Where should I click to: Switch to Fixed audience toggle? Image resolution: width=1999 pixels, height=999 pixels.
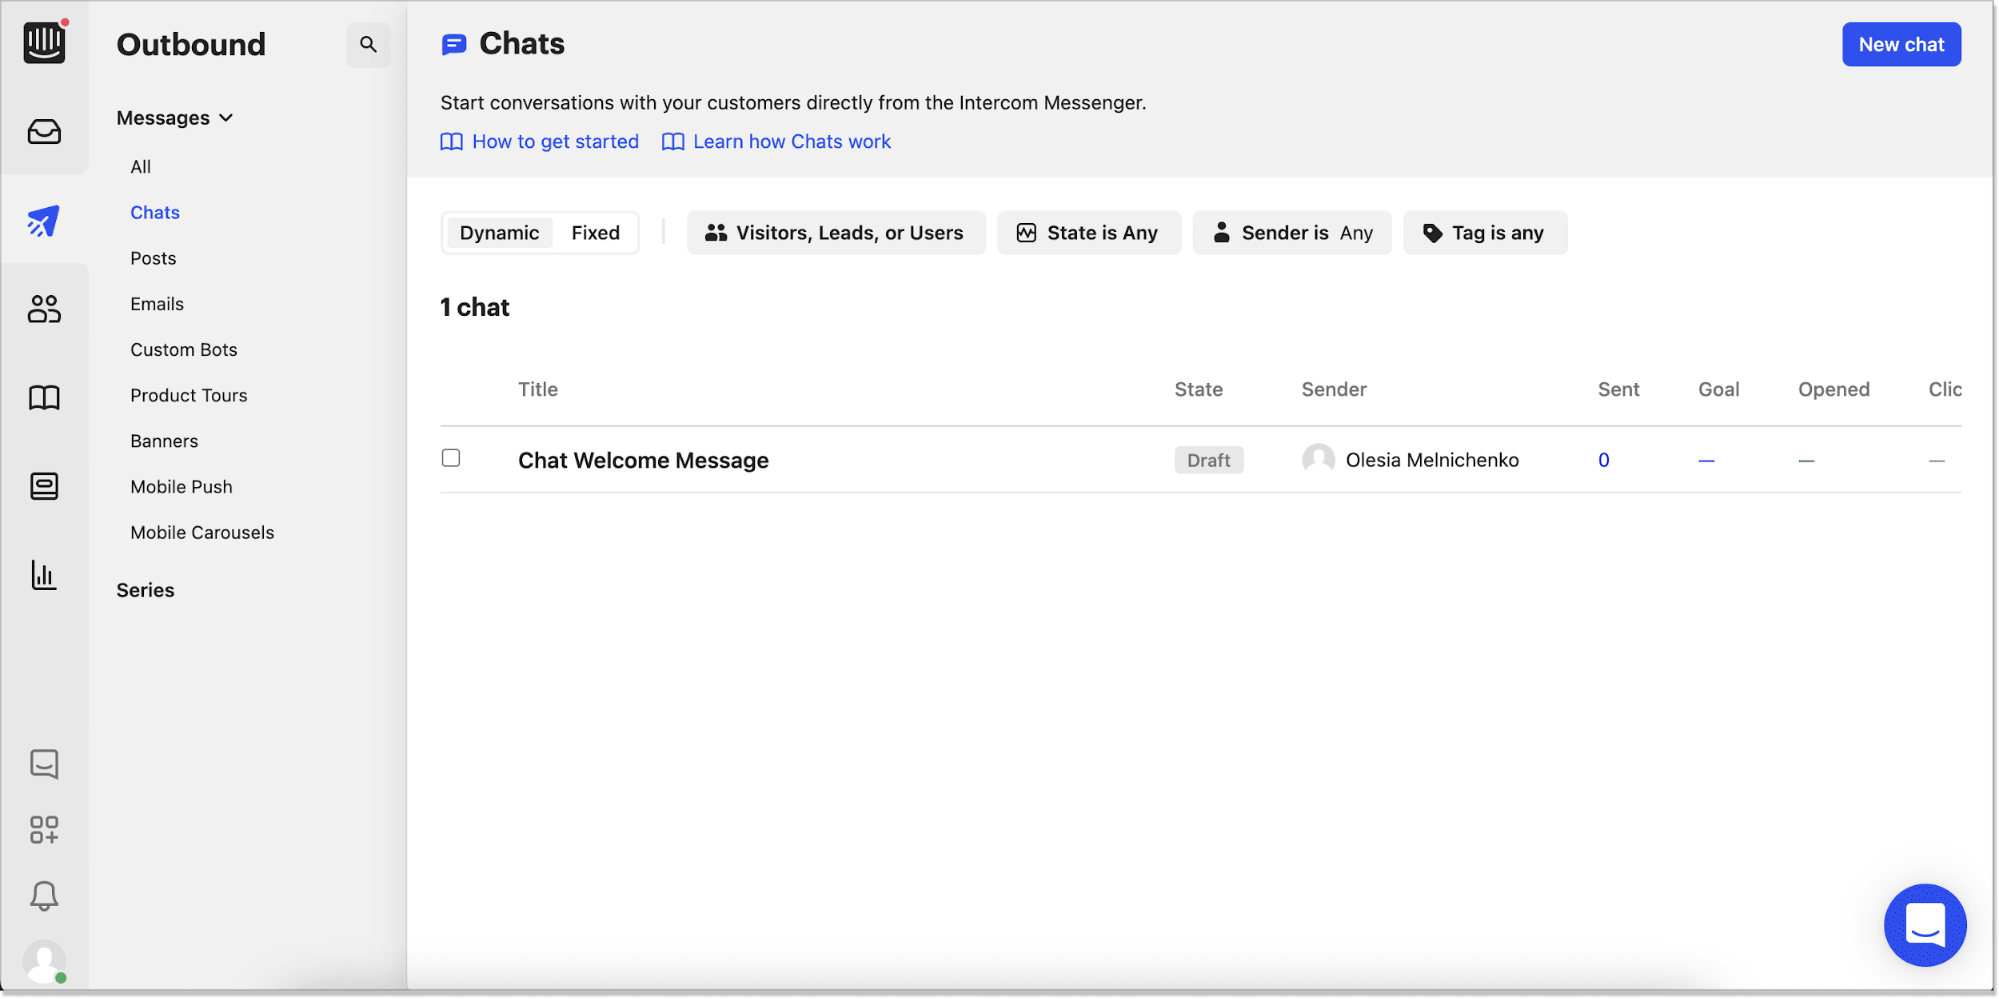(x=595, y=233)
